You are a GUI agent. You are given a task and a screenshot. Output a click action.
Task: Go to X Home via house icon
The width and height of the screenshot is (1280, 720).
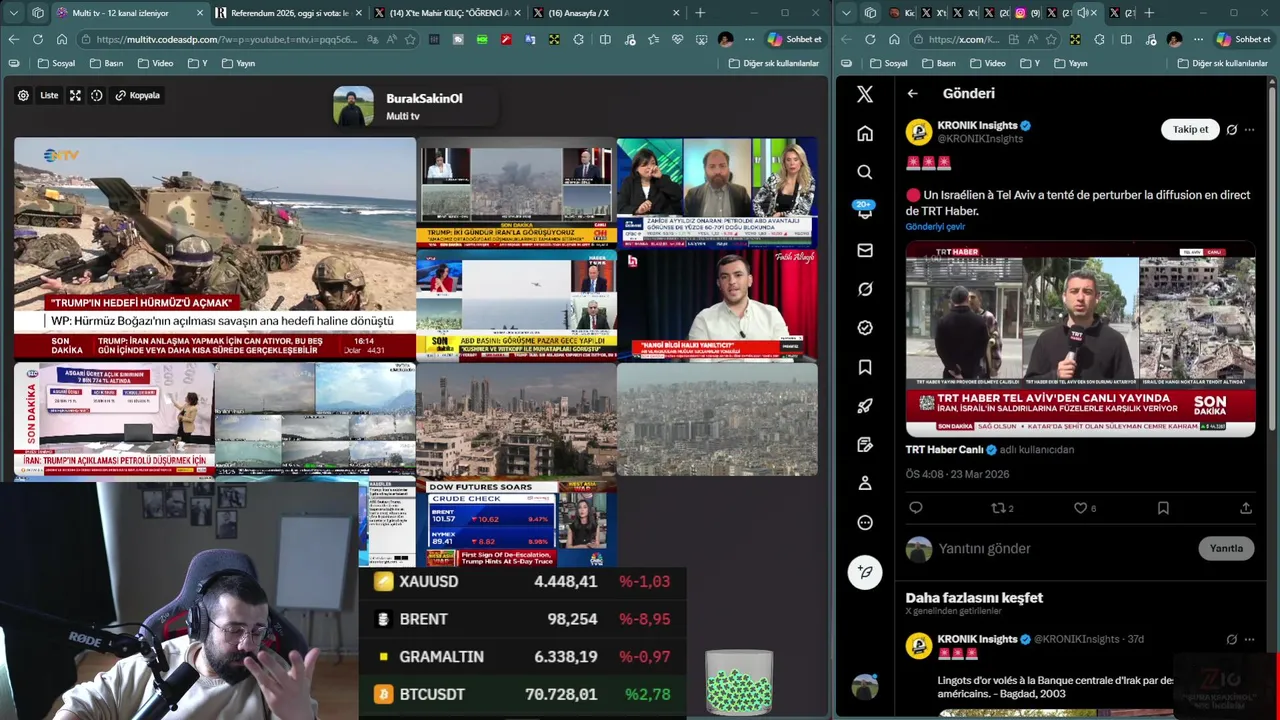(x=865, y=133)
